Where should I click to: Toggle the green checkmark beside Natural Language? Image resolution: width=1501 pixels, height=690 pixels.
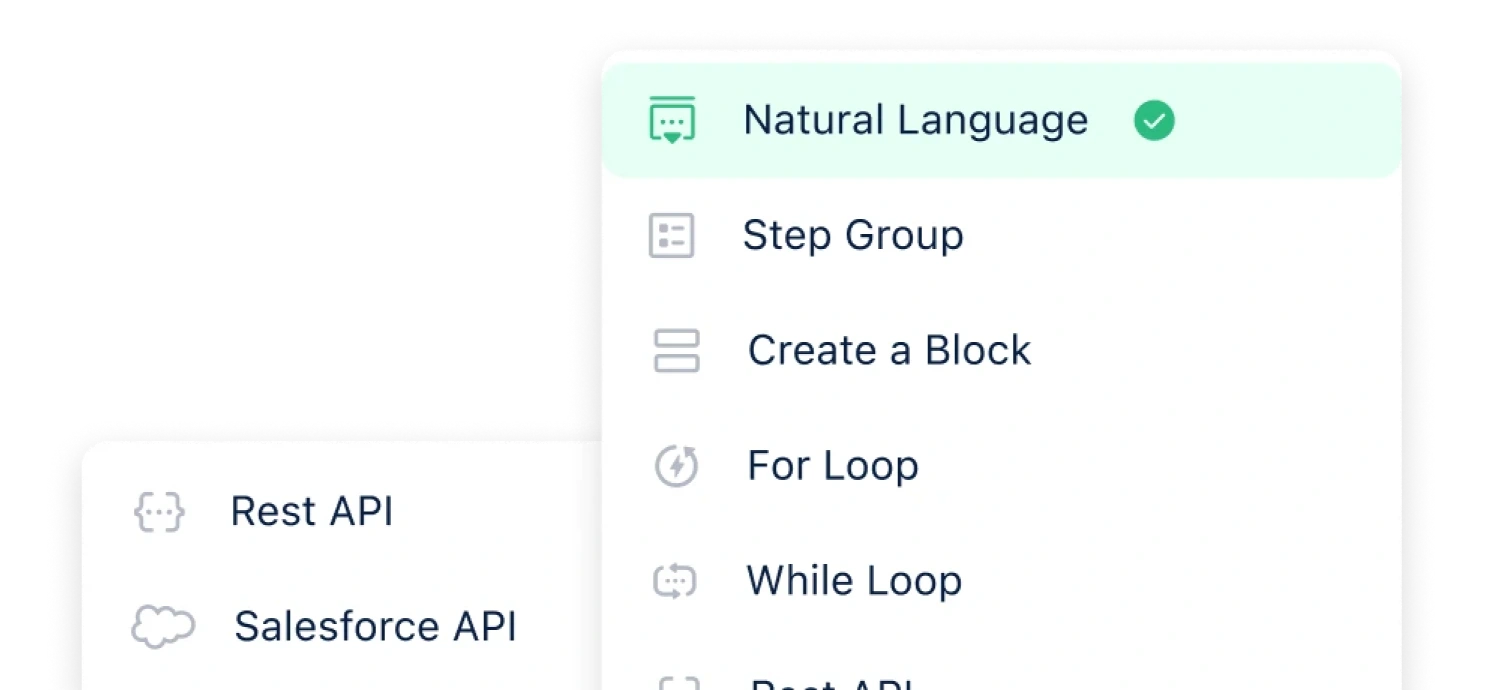click(x=1154, y=122)
